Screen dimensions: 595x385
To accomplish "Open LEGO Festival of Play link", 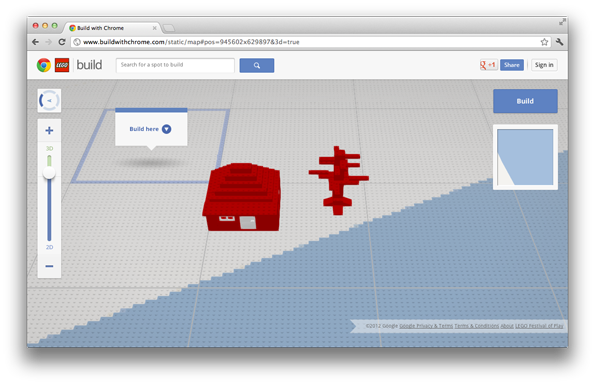I will tap(539, 326).
